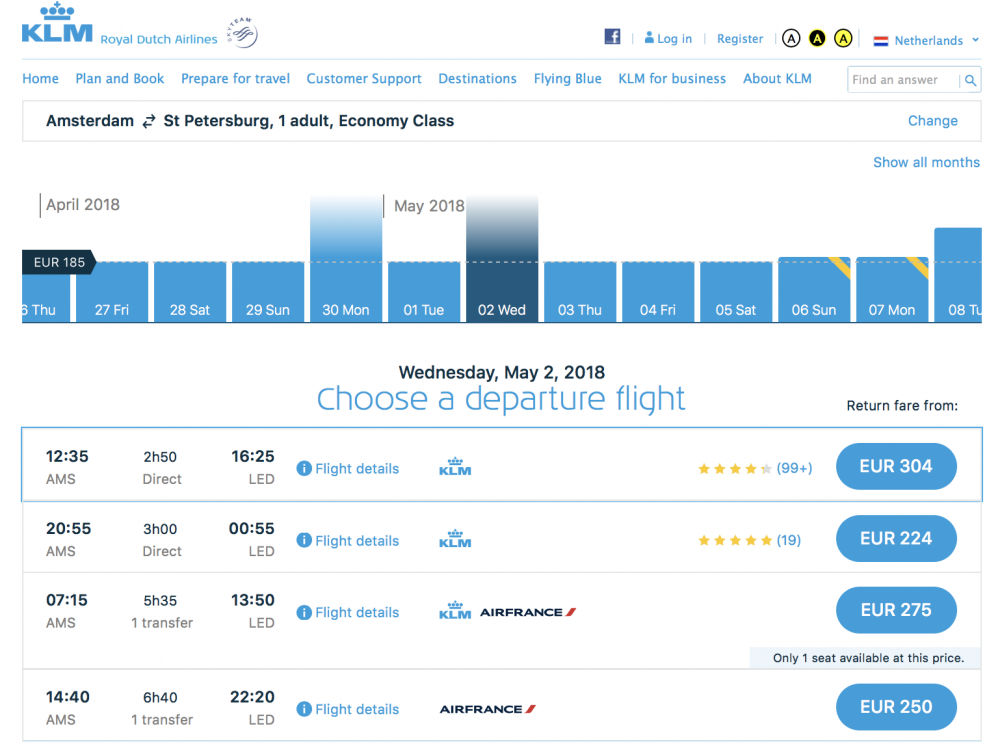Click the Netherlands flag icon

881,41
